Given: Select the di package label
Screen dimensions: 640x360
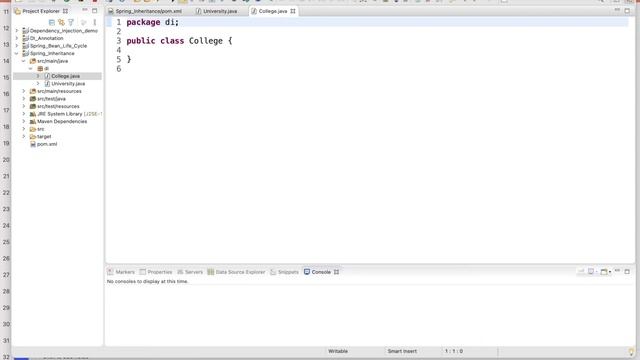Looking at the screenshot, I should pyautogui.click(x=46, y=69).
